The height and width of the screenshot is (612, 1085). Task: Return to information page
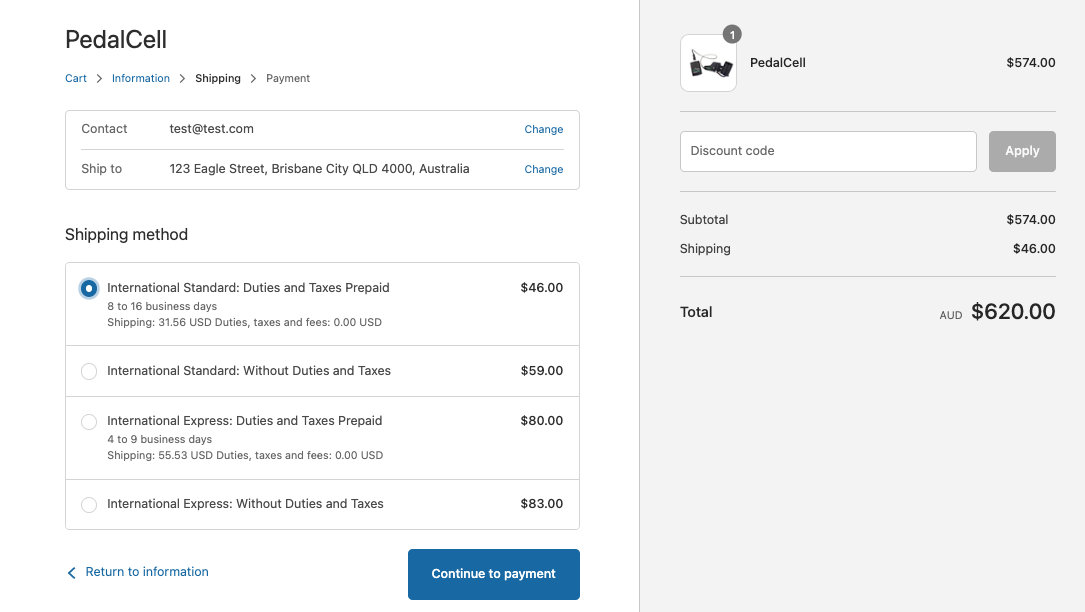coord(147,572)
